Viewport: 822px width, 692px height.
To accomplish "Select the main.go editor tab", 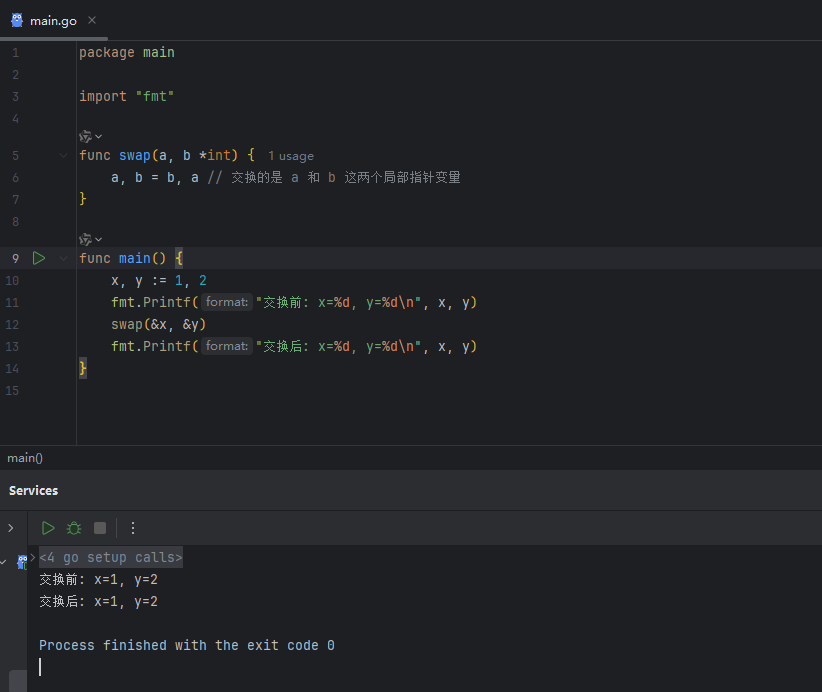I will tap(53, 21).
